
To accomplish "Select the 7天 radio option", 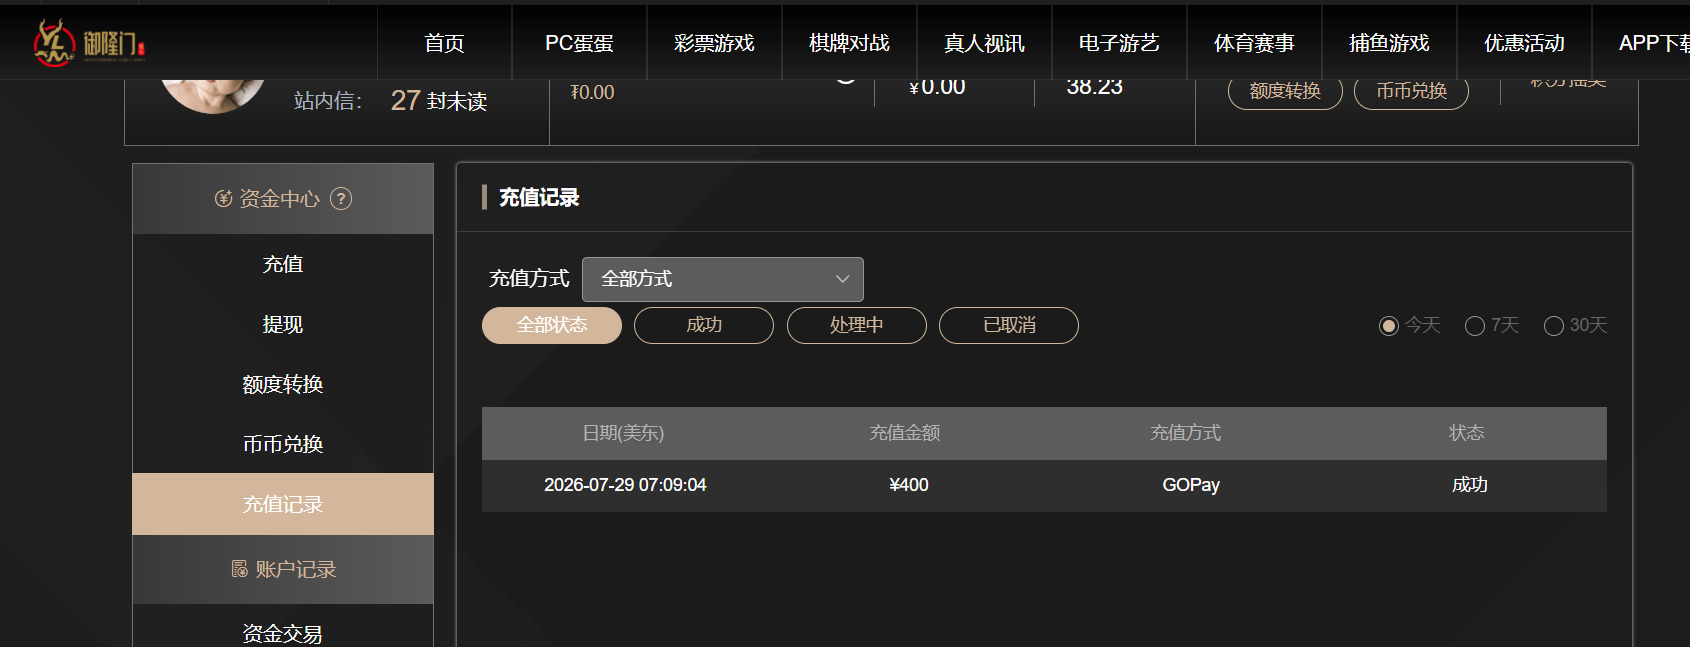I will click(x=1474, y=326).
